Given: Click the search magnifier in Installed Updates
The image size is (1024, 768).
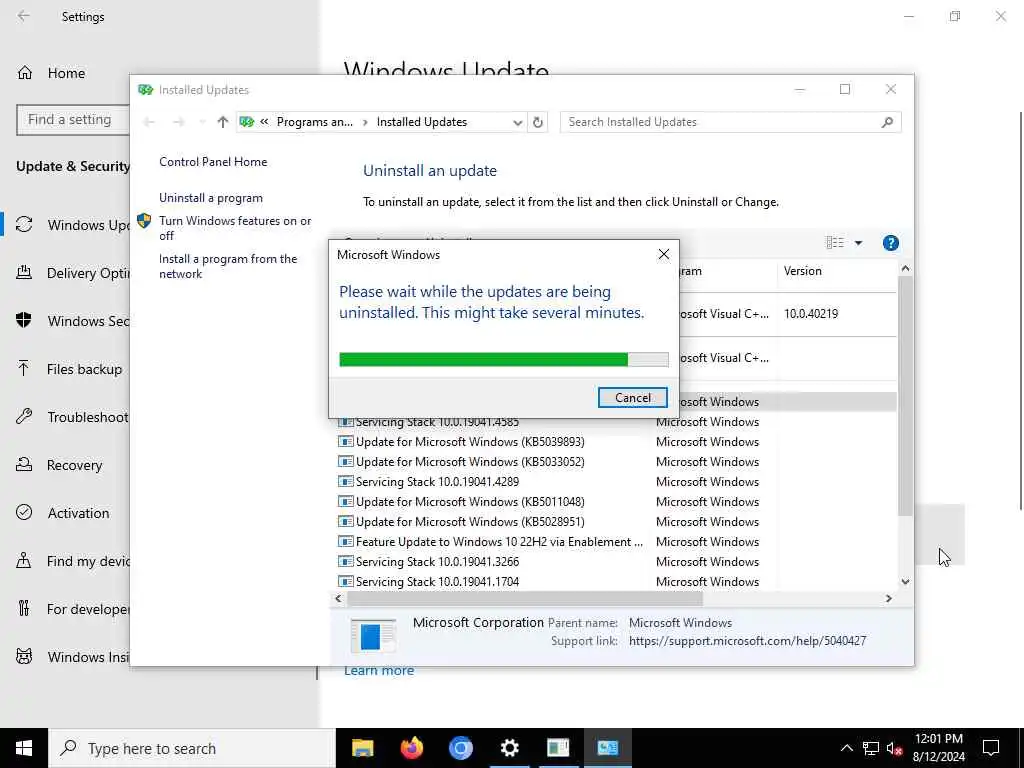Looking at the screenshot, I should [x=887, y=122].
